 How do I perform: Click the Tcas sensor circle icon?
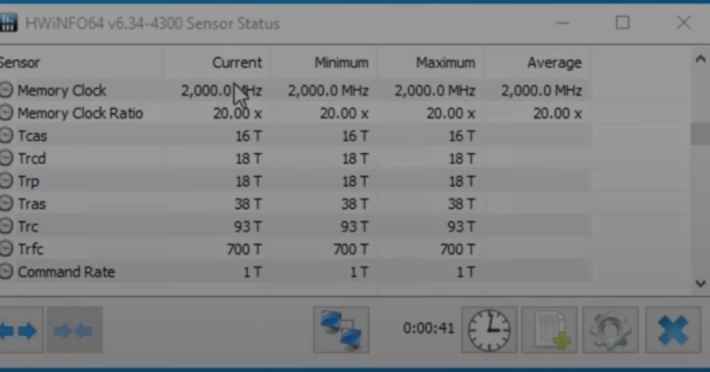click(6, 136)
